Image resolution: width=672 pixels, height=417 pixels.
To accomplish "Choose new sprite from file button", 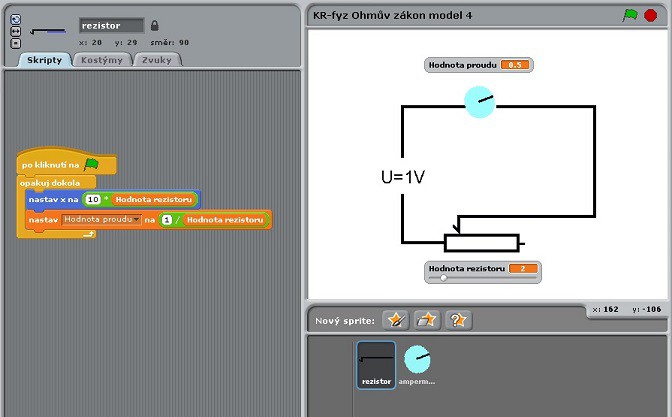I will pos(428,320).
